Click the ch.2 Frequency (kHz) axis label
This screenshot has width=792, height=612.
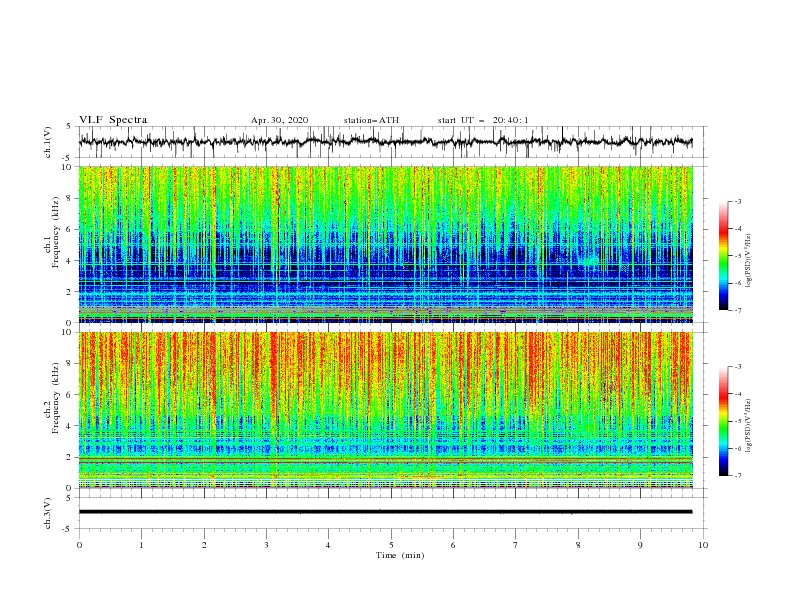tap(52, 398)
